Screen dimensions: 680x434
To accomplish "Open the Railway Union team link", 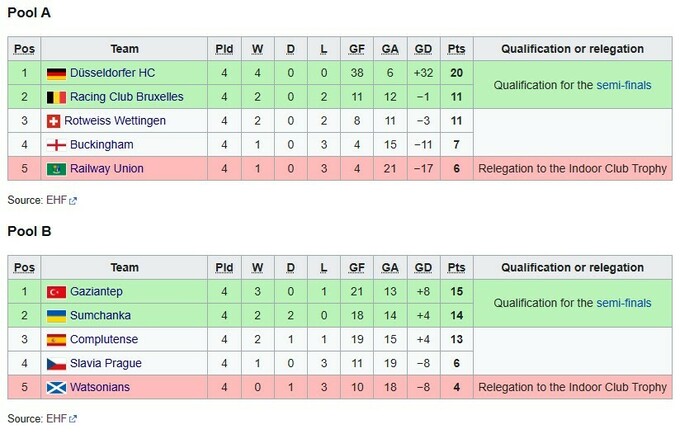I will point(107,169).
